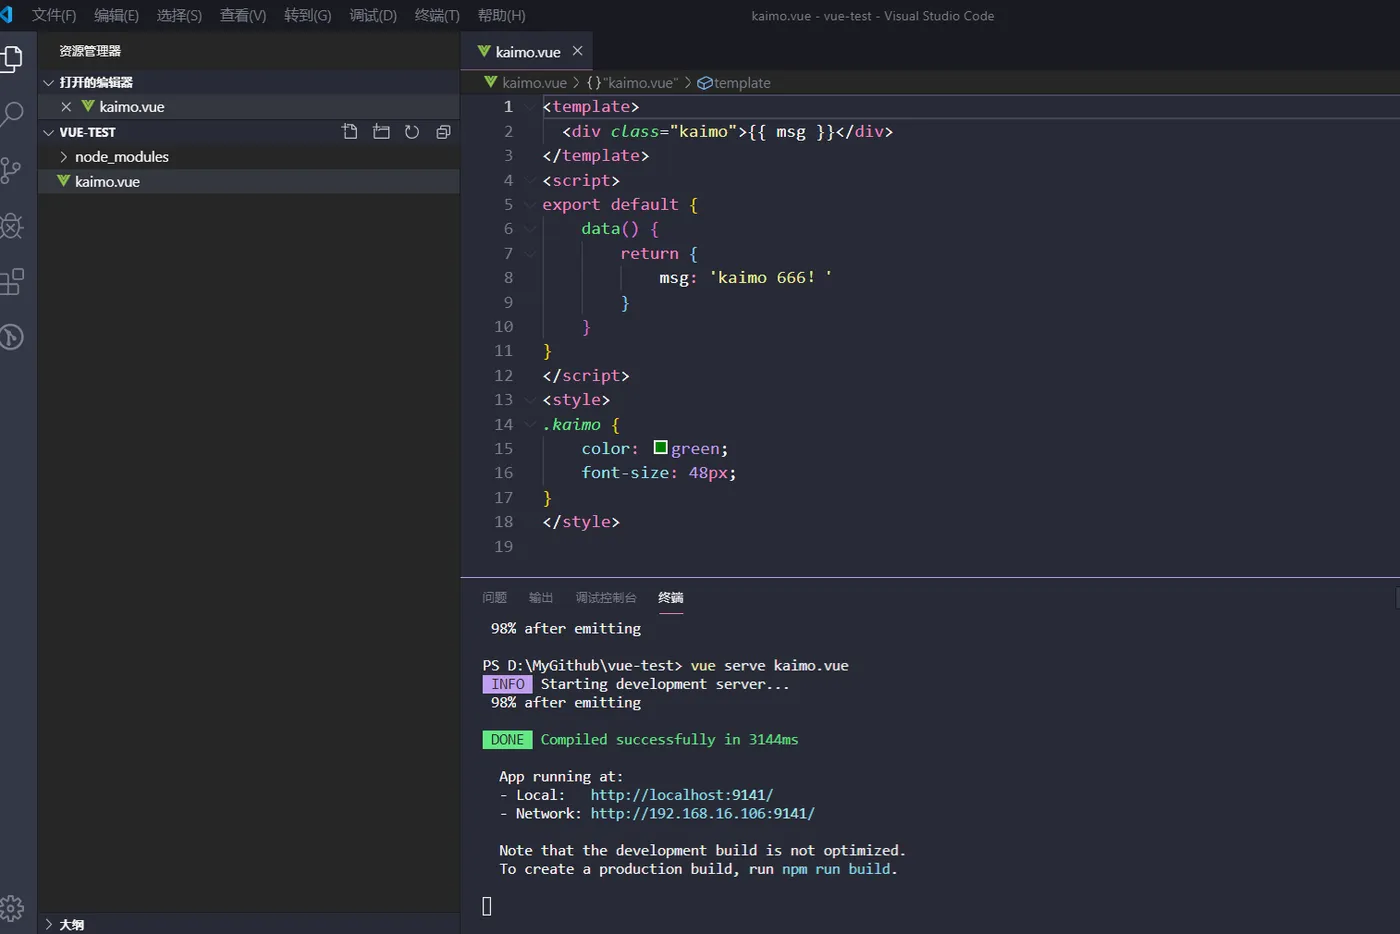Select kaimo.vue in open editors list
The height and width of the screenshot is (934, 1400).
pyautogui.click(x=249, y=107)
